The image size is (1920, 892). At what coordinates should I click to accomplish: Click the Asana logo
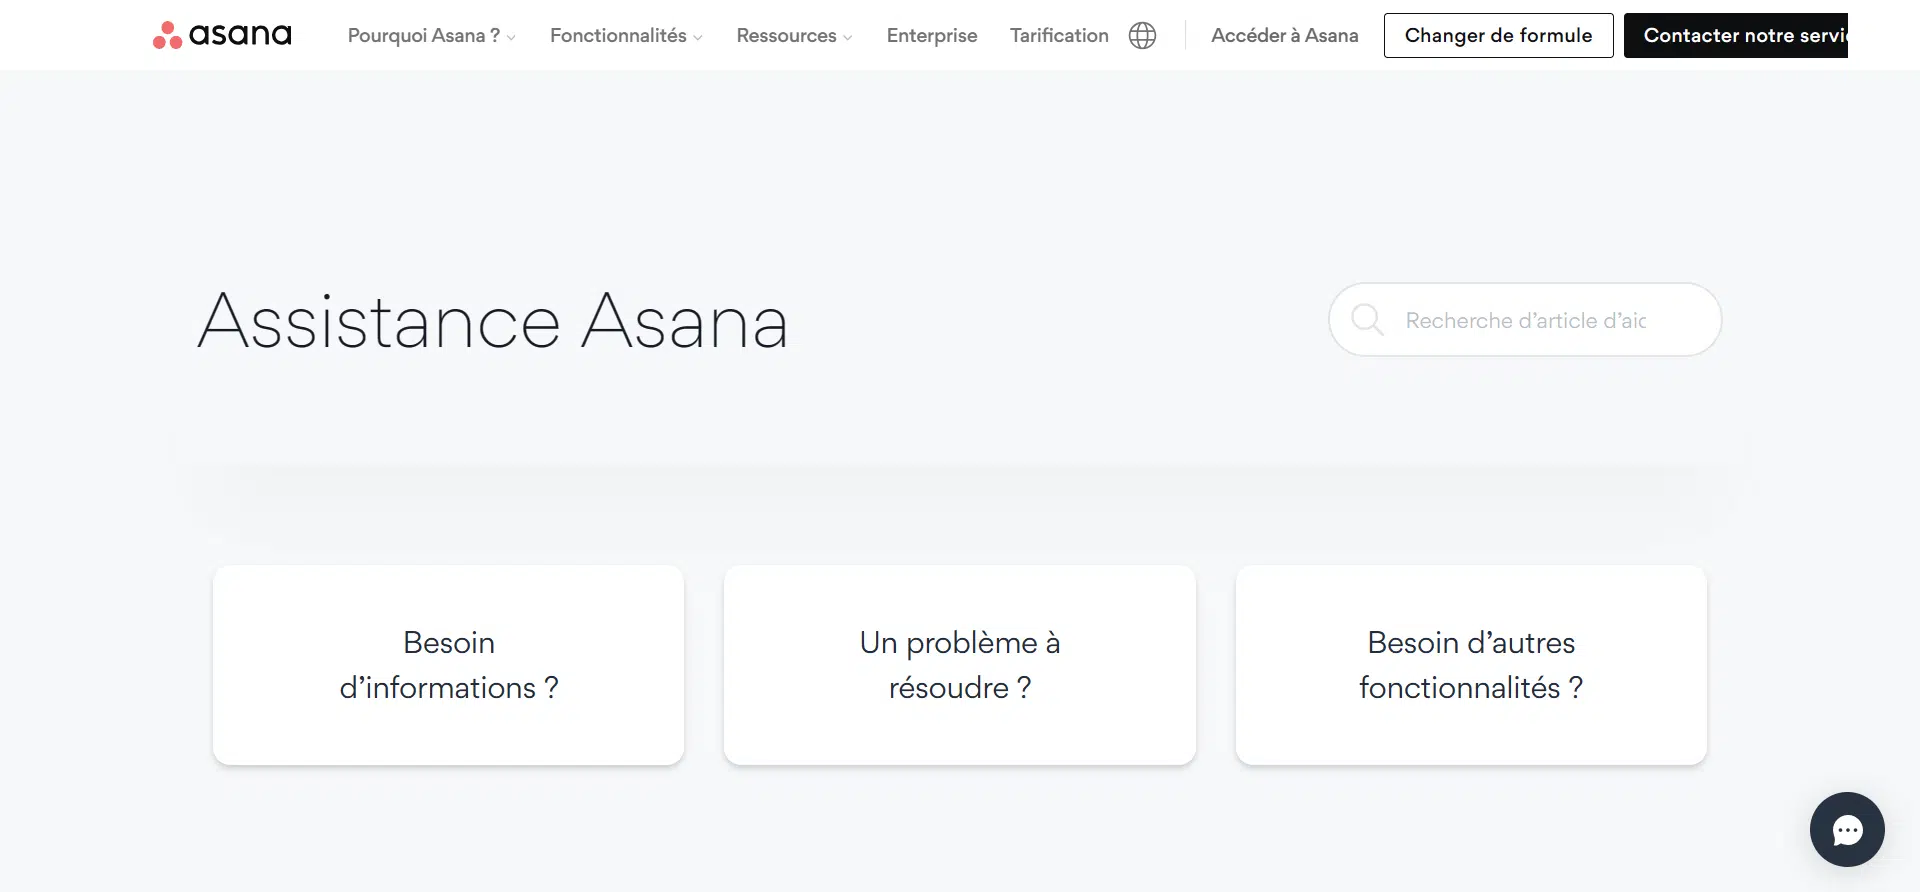221,35
